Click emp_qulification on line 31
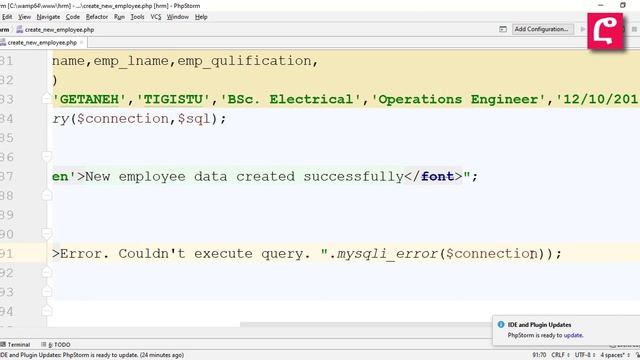The width and height of the screenshot is (640, 360). click(244, 61)
